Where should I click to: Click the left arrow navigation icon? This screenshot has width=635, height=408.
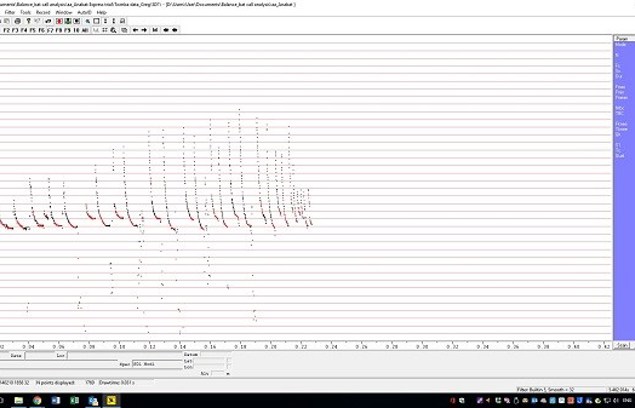136,30
